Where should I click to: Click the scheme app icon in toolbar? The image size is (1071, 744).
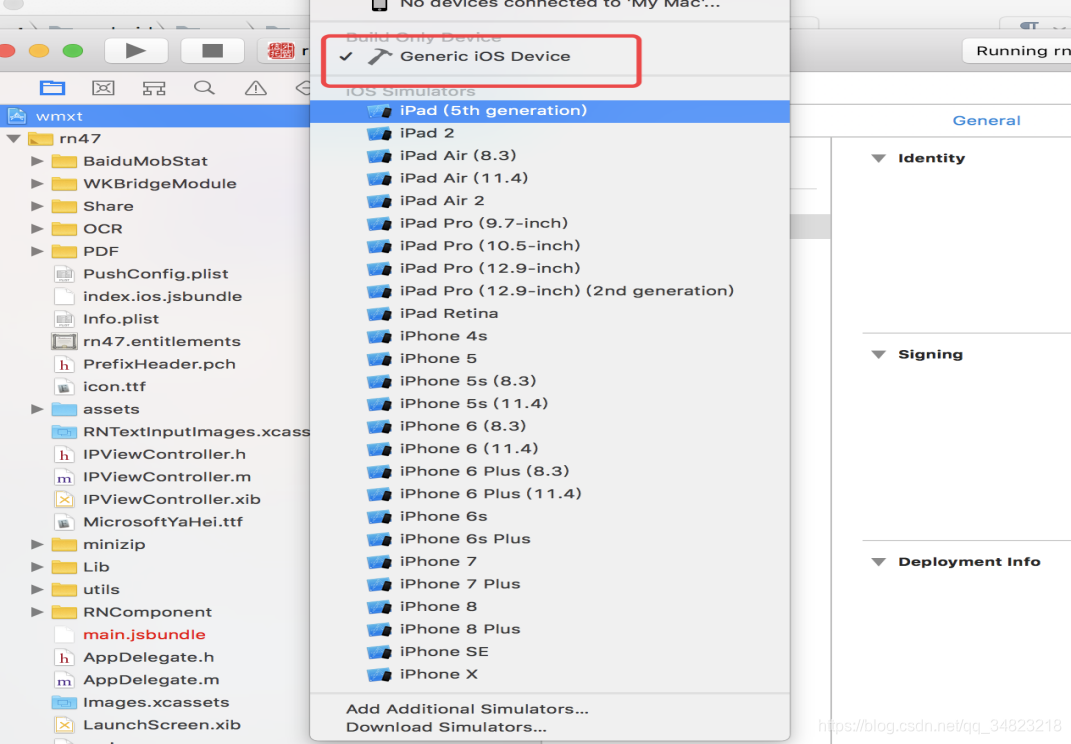pyautogui.click(x=281, y=51)
